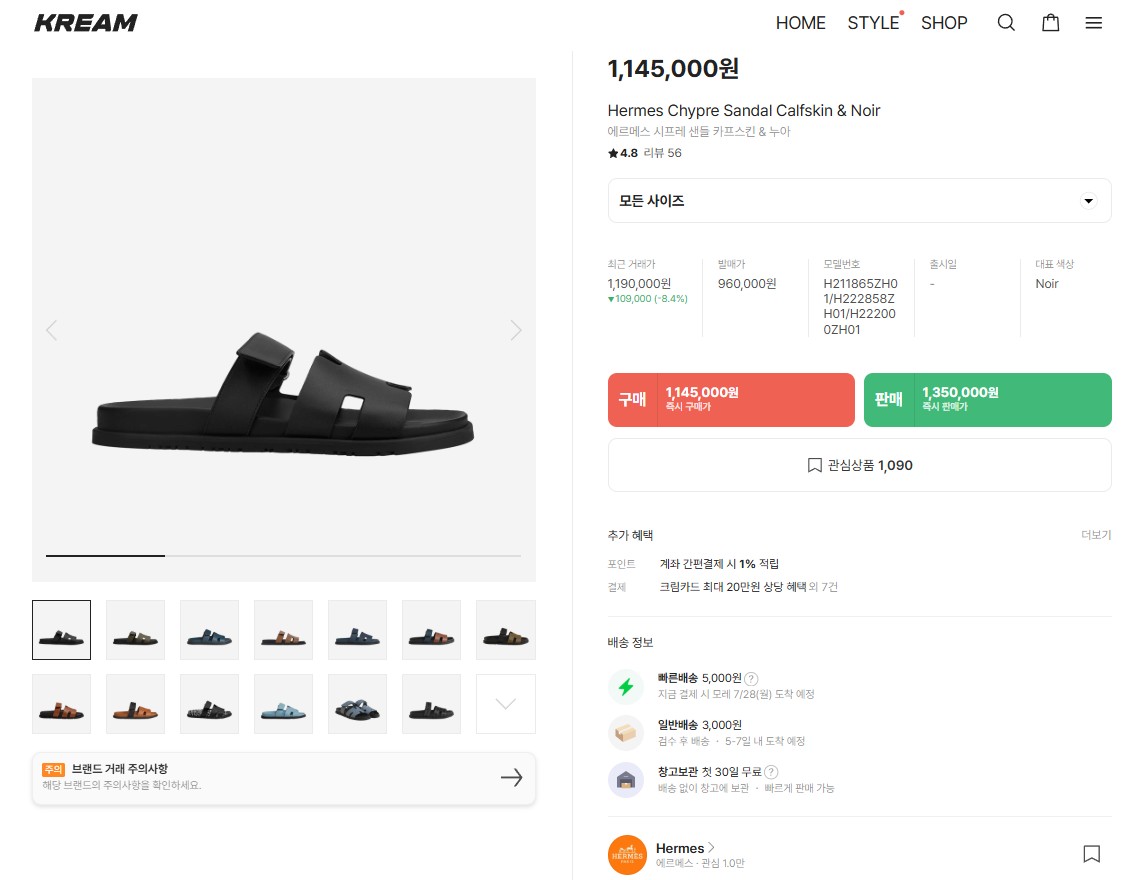Screen dimensions: 1136x880
Task: Toggle bookmark for Hermes brand
Action: 1091,854
